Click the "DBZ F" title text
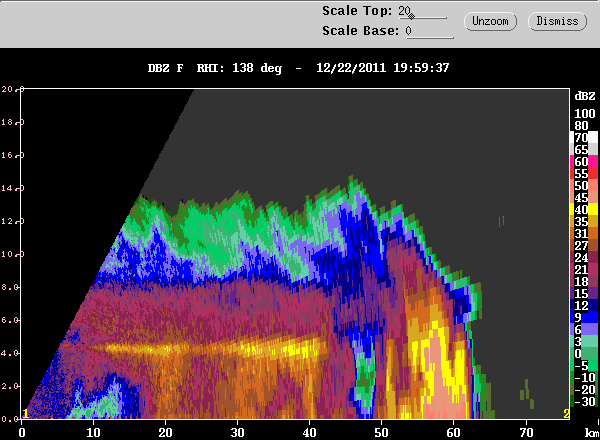 point(165,68)
